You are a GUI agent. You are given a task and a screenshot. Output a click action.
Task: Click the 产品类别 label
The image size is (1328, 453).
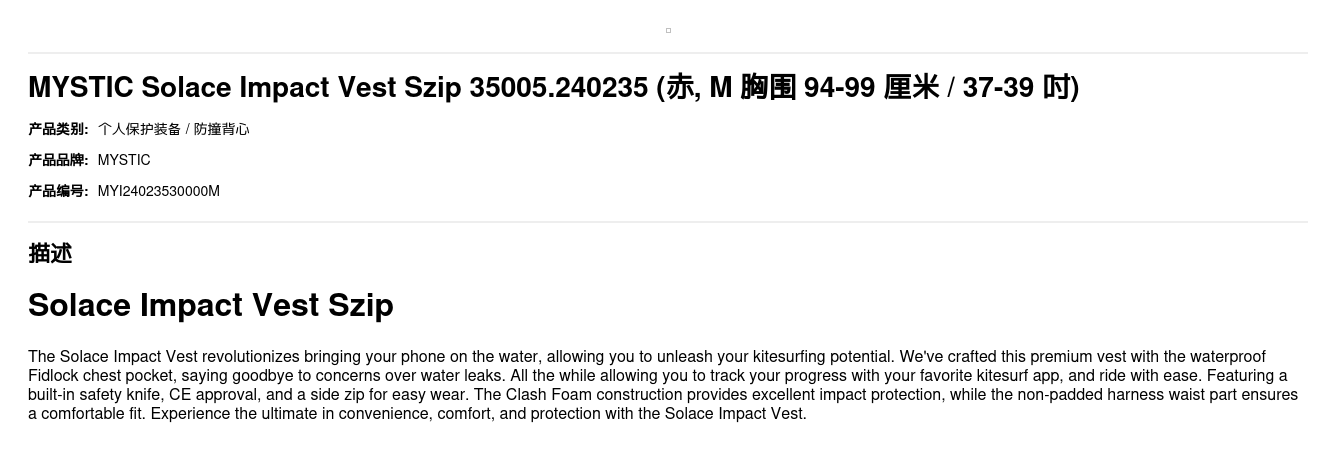[x=58, y=129]
